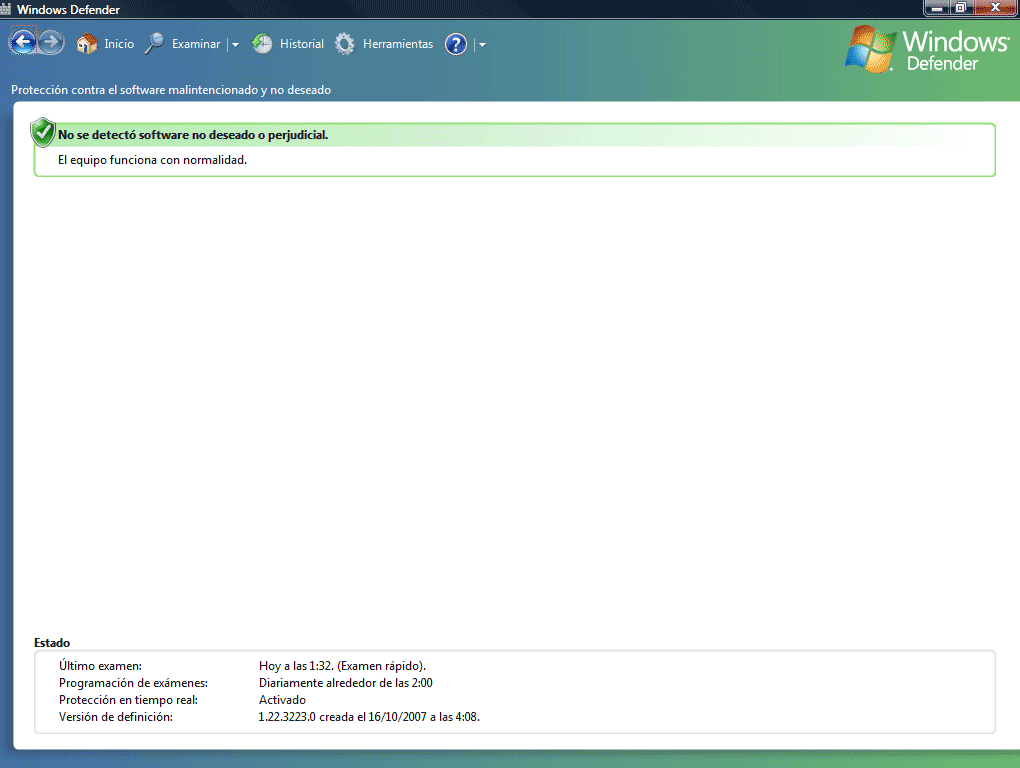Click the Windows Defender title bar icon

coord(7,8)
